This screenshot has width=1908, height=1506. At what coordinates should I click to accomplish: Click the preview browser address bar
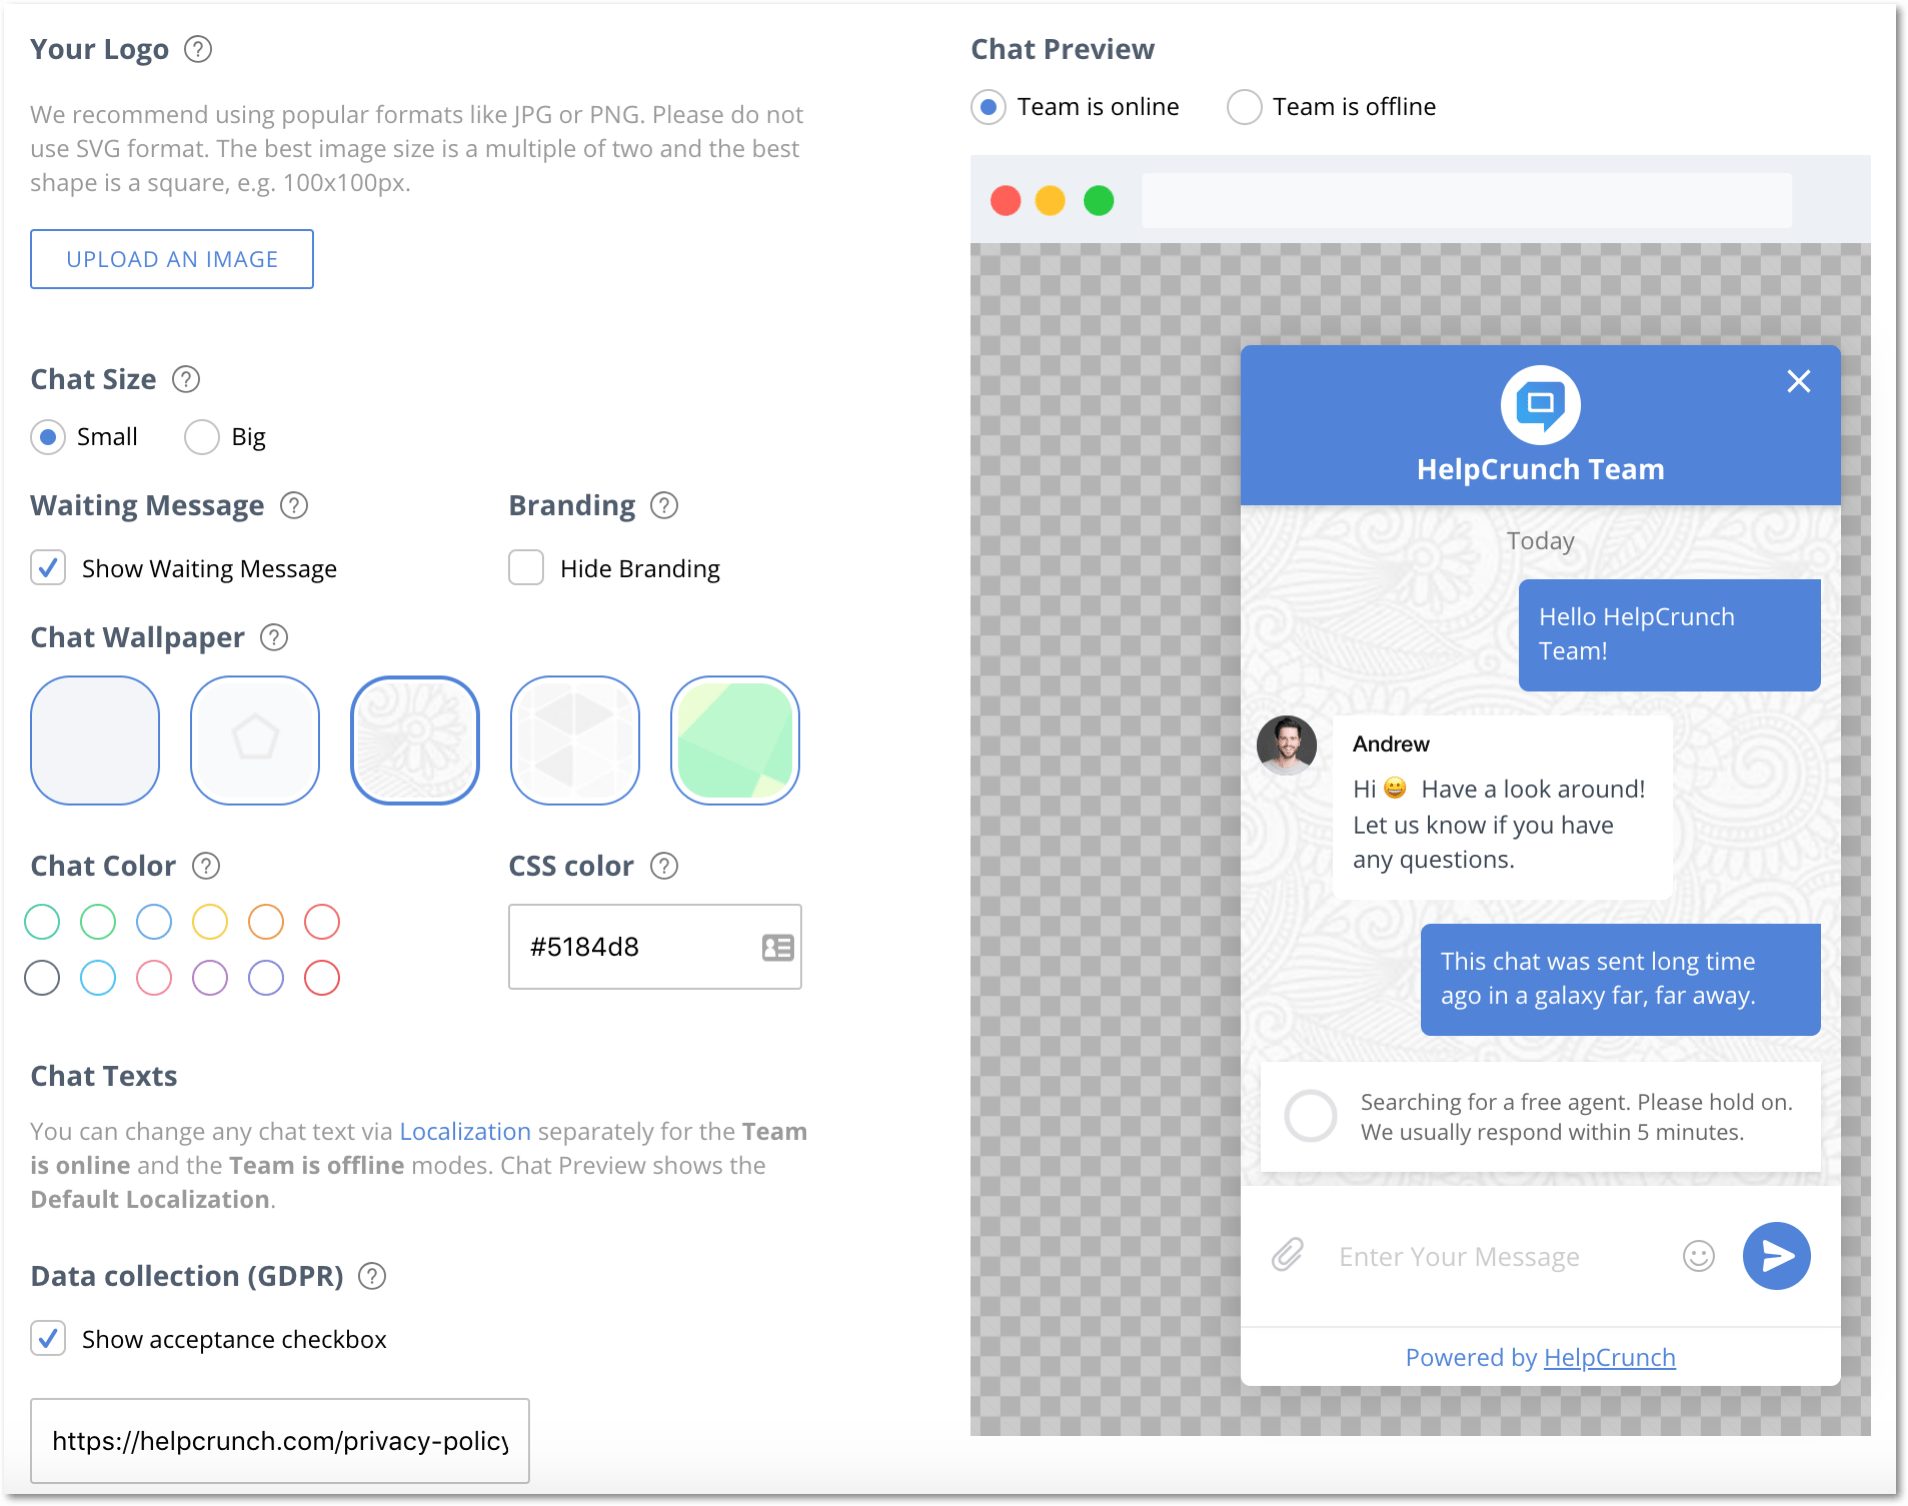click(1466, 201)
